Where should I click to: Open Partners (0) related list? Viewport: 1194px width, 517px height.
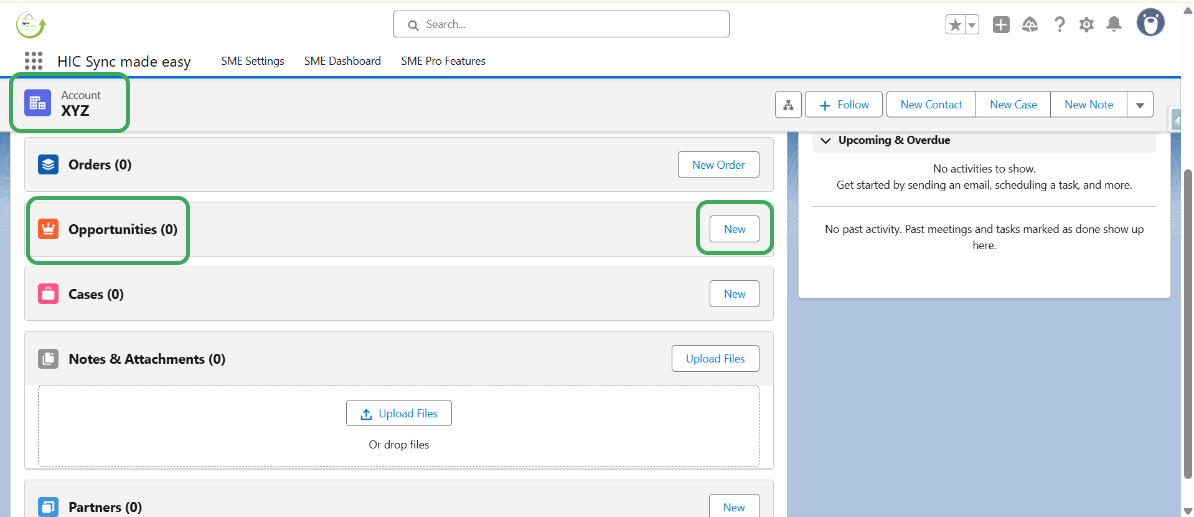click(105, 507)
